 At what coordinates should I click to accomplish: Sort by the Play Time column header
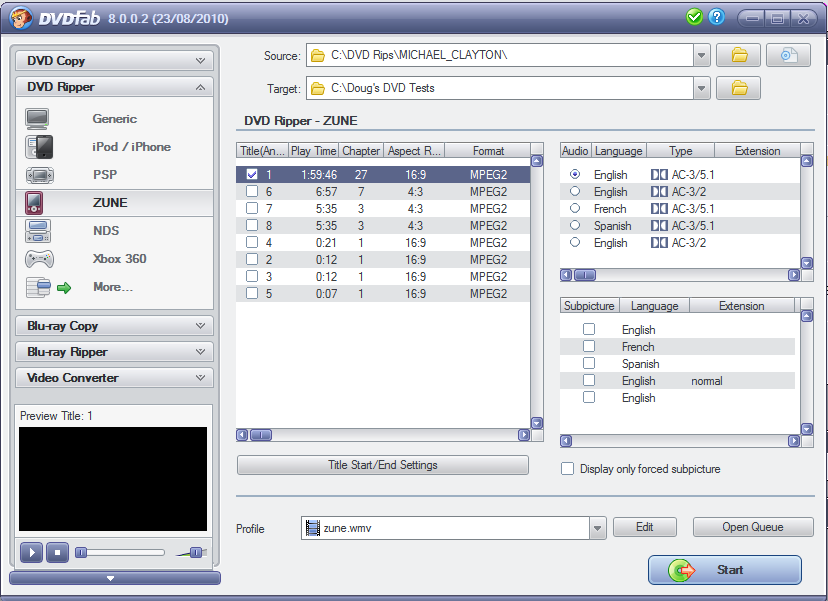(x=313, y=151)
